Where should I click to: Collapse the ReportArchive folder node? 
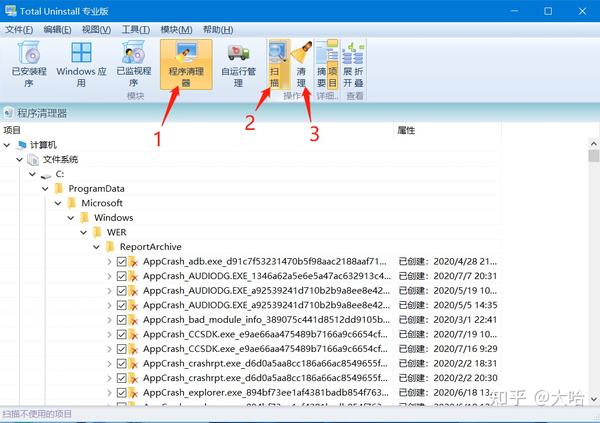pos(96,247)
